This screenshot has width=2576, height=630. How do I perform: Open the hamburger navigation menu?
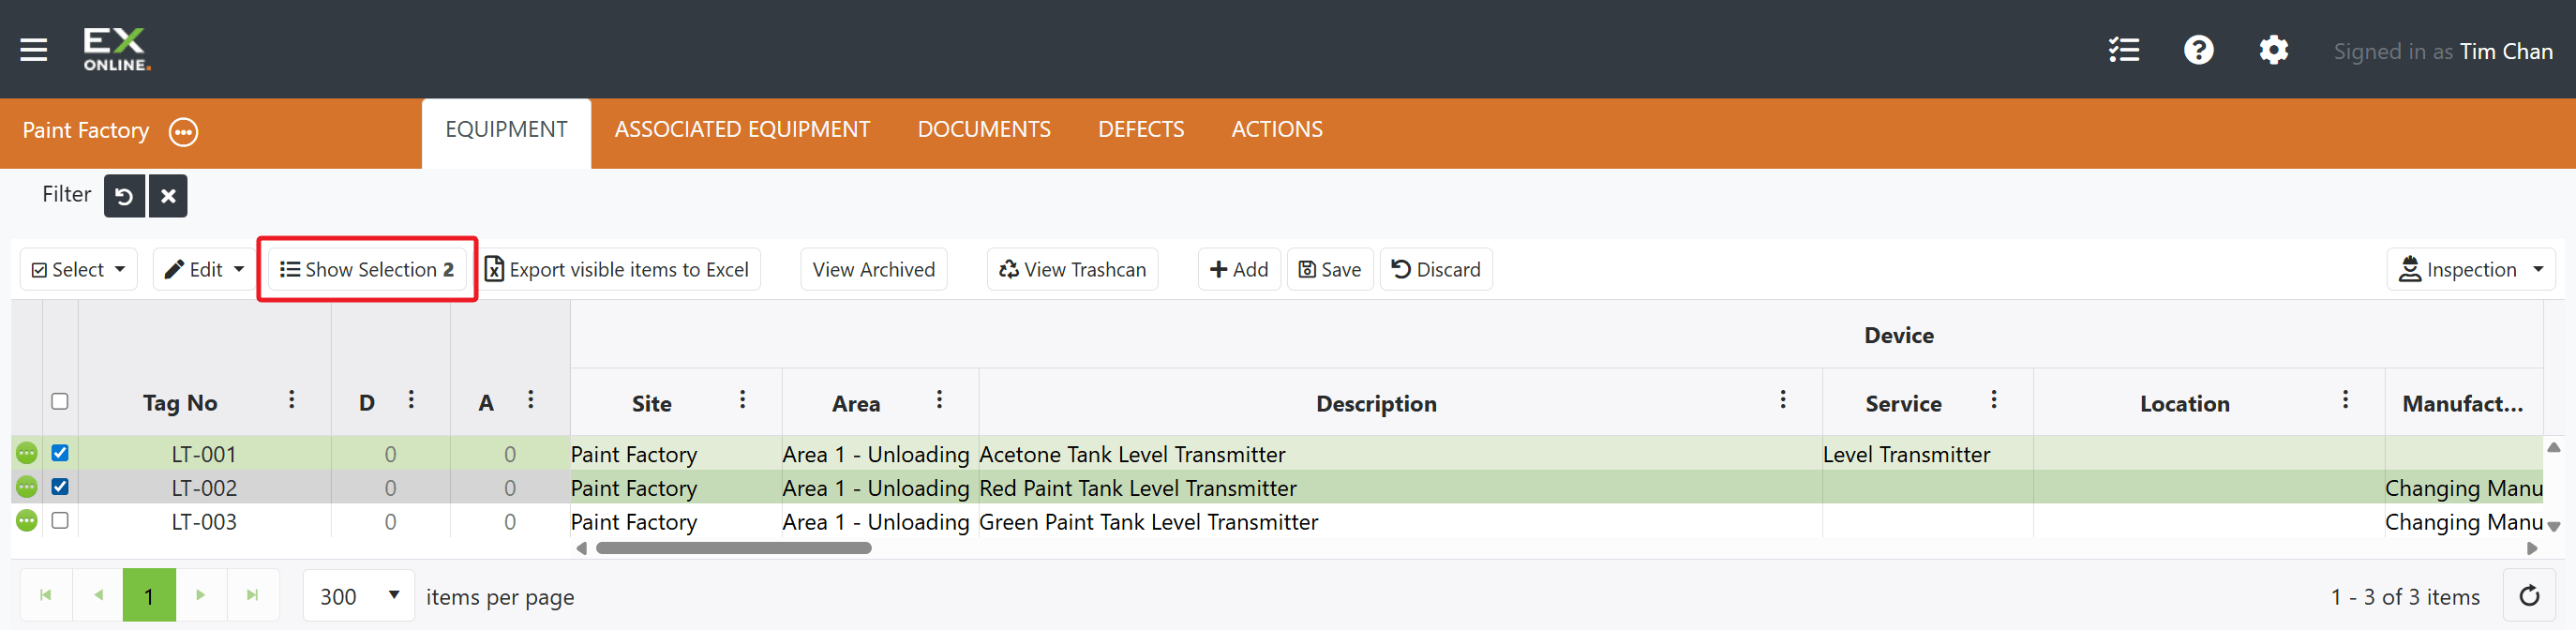coord(34,50)
